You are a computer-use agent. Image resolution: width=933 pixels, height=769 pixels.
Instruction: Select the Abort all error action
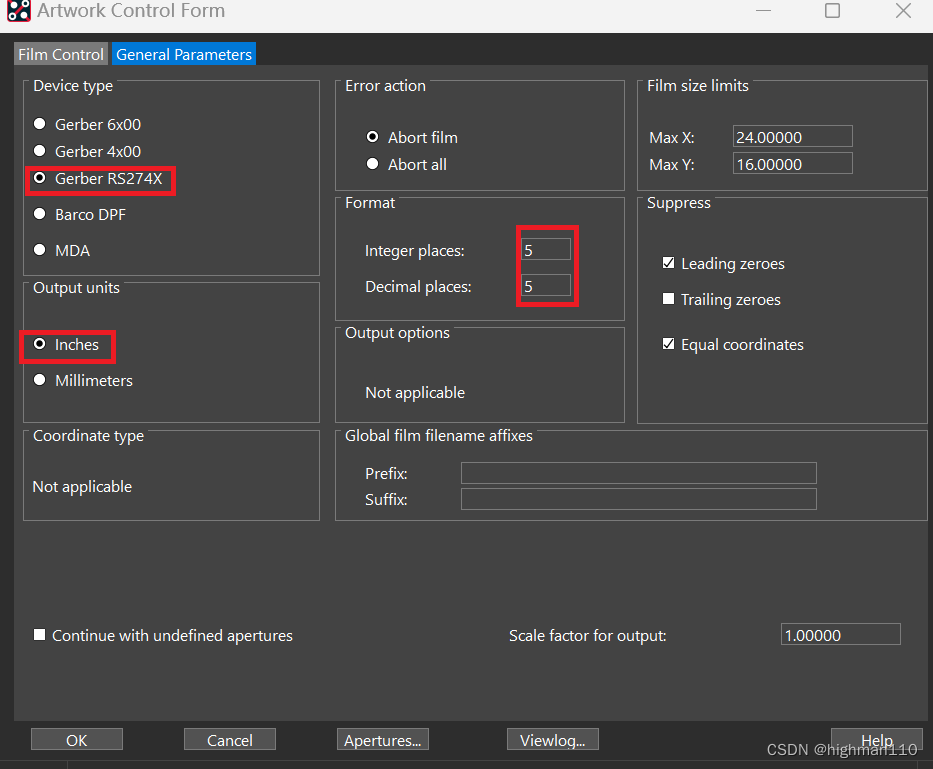(x=373, y=164)
